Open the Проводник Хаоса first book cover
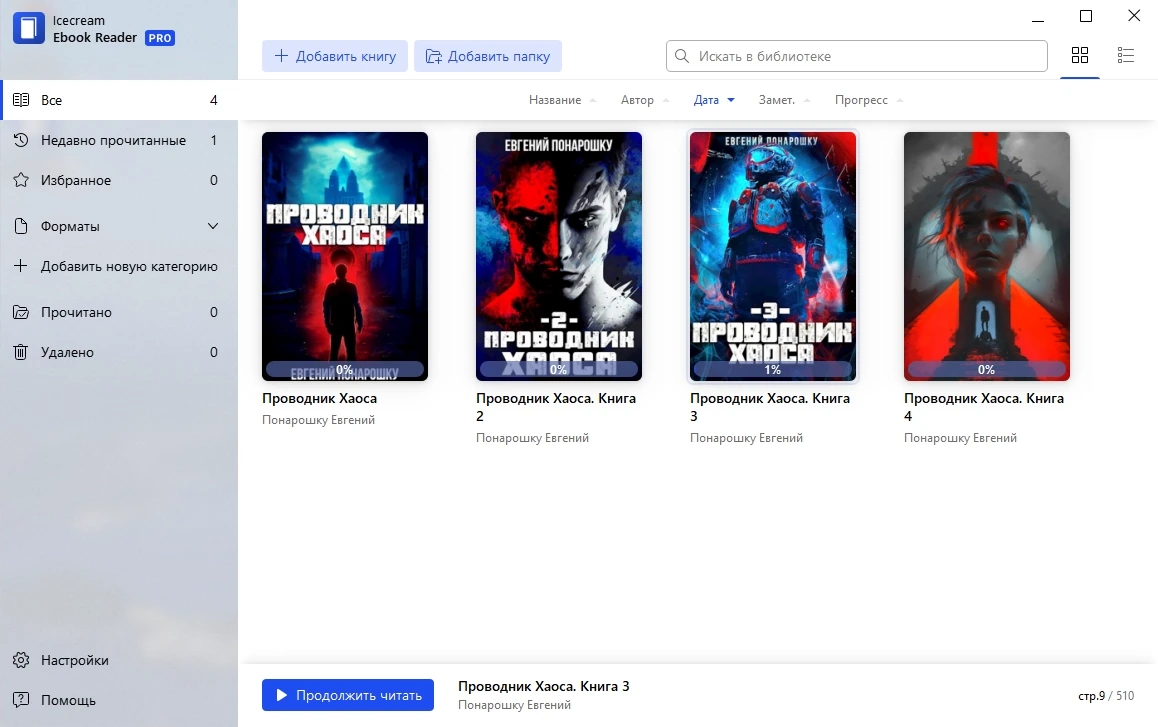Screen dimensions: 1158x727 345,256
